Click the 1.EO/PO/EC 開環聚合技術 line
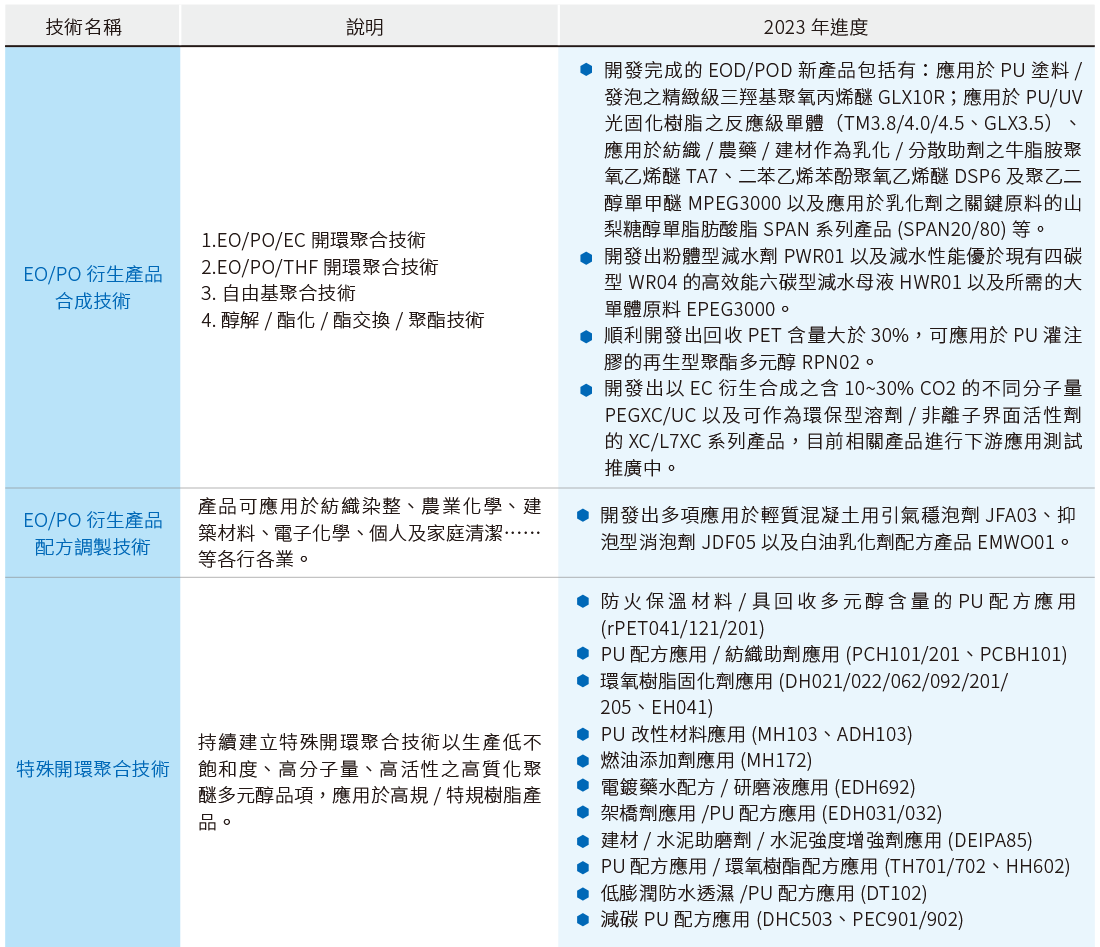The height and width of the screenshot is (947, 1100). point(313,241)
